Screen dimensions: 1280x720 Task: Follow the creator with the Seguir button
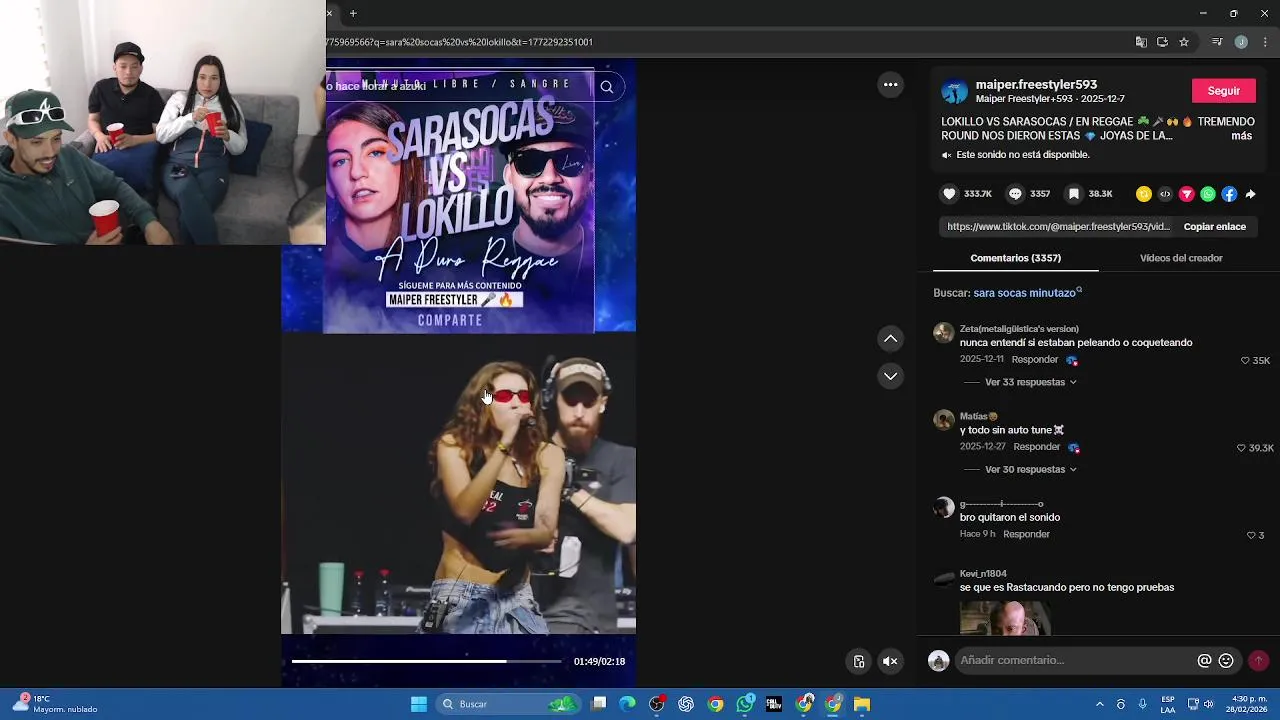(x=1223, y=91)
